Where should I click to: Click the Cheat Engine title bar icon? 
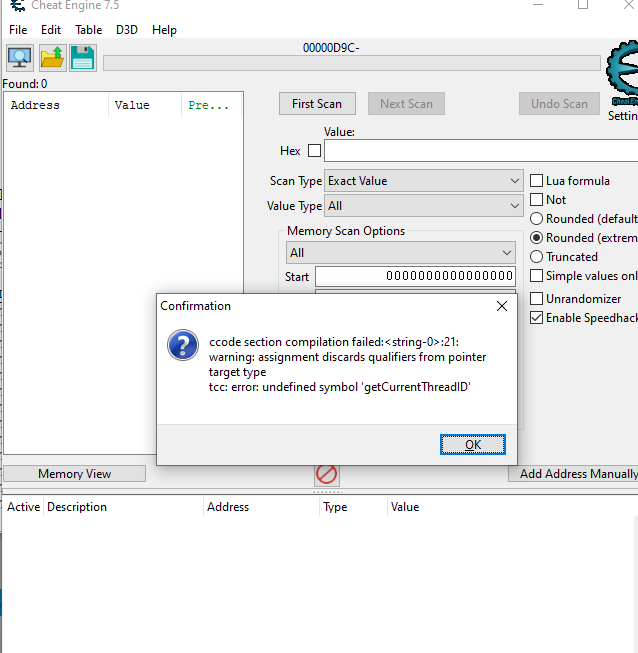17,5
